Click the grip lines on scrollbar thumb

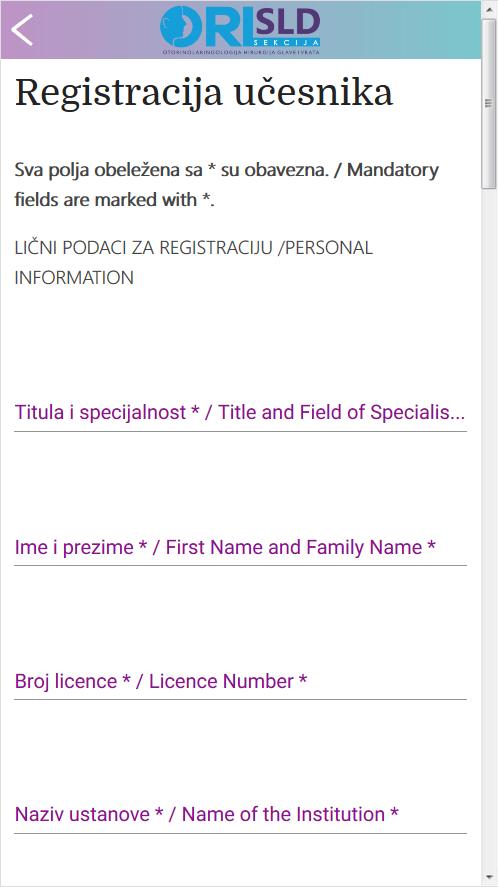point(489,104)
